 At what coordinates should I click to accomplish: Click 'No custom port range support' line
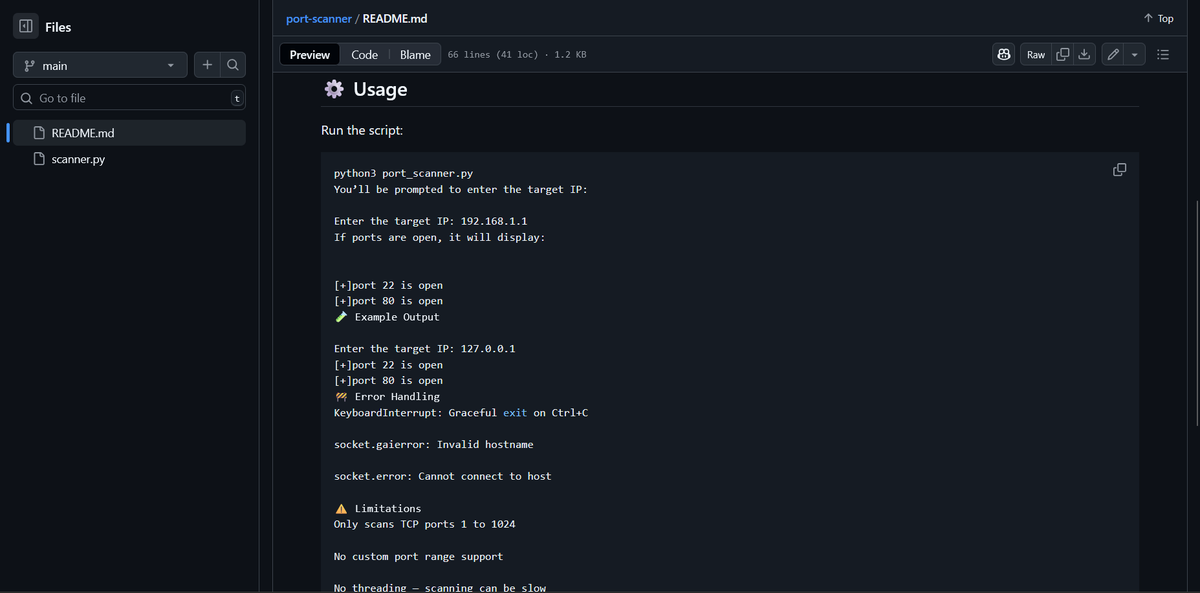418,556
